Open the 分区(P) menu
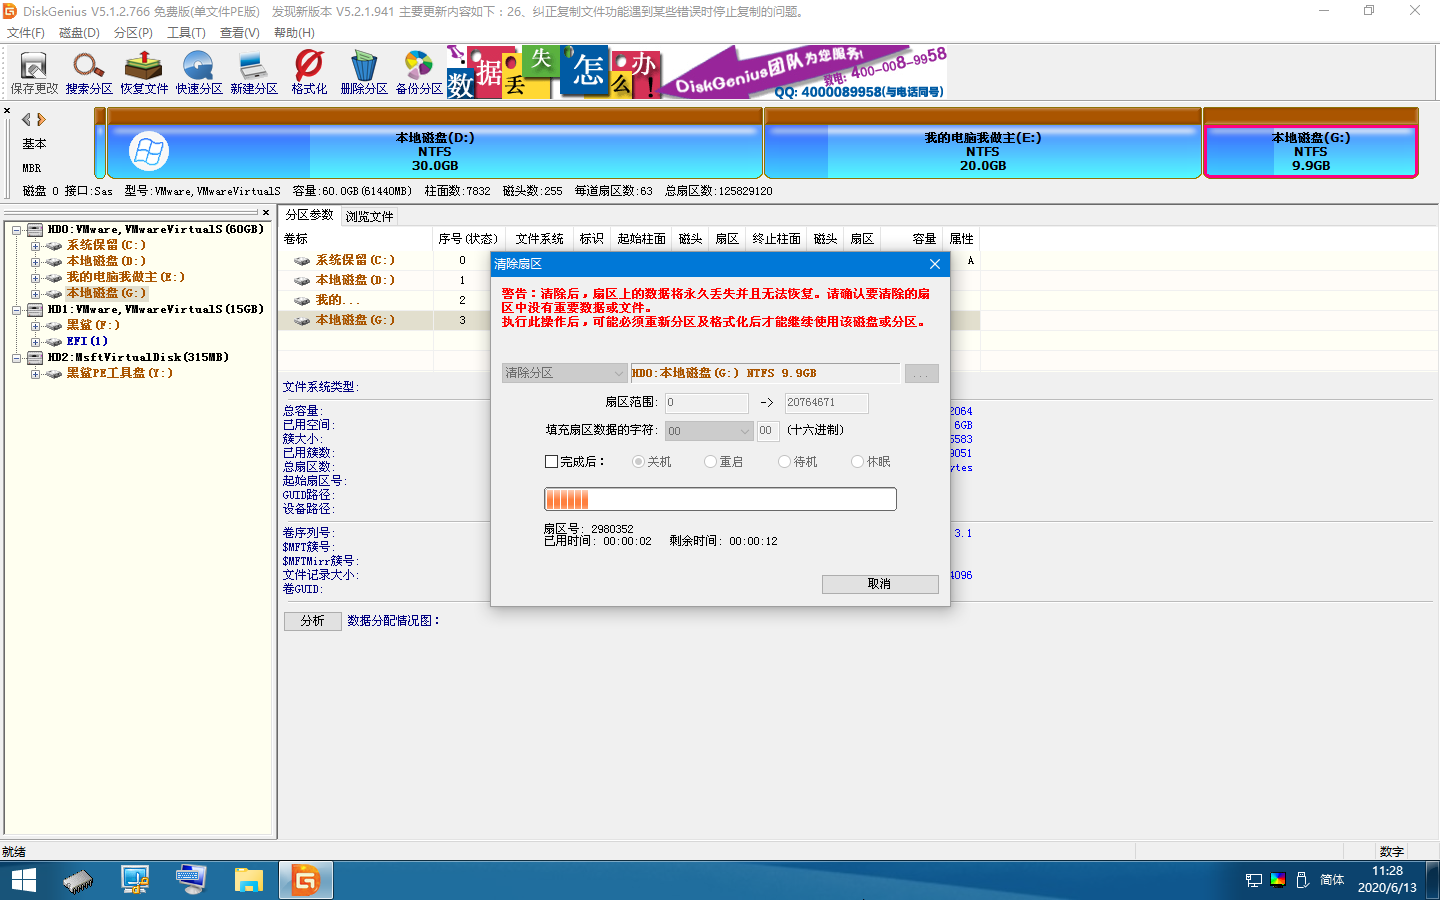Image resolution: width=1440 pixels, height=900 pixels. coord(133,33)
